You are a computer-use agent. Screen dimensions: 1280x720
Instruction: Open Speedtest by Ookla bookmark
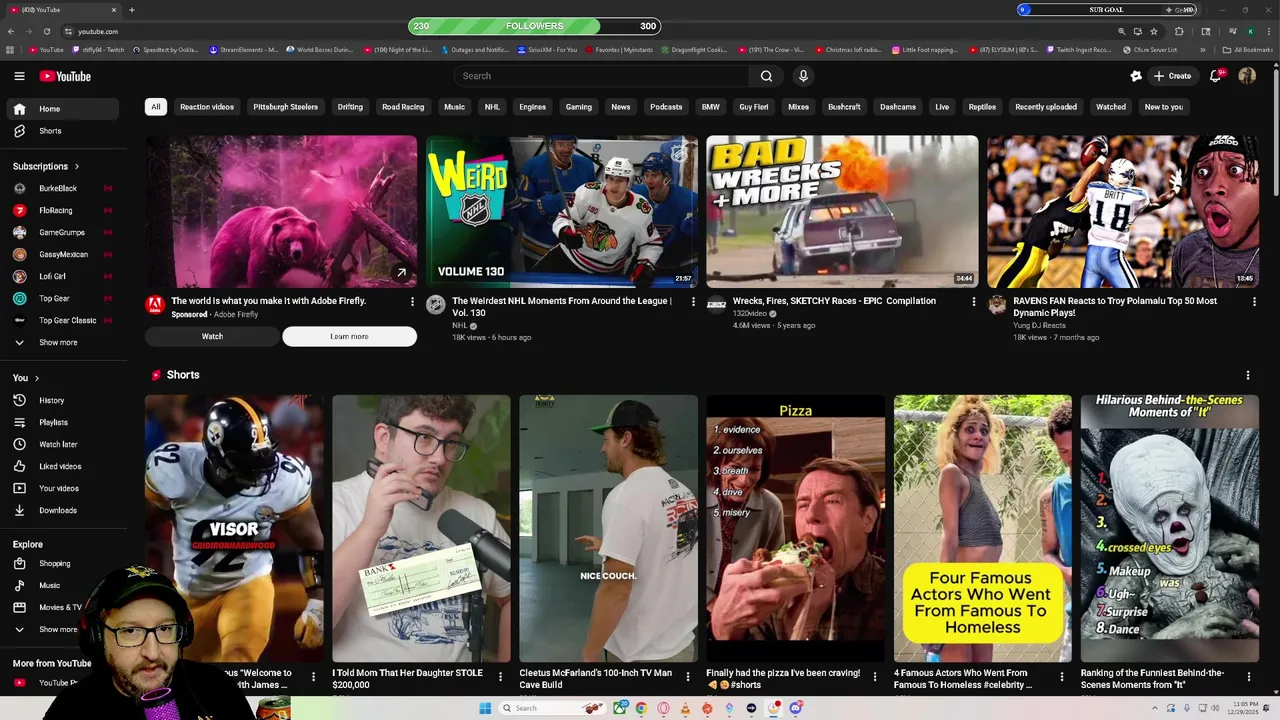(x=165, y=50)
